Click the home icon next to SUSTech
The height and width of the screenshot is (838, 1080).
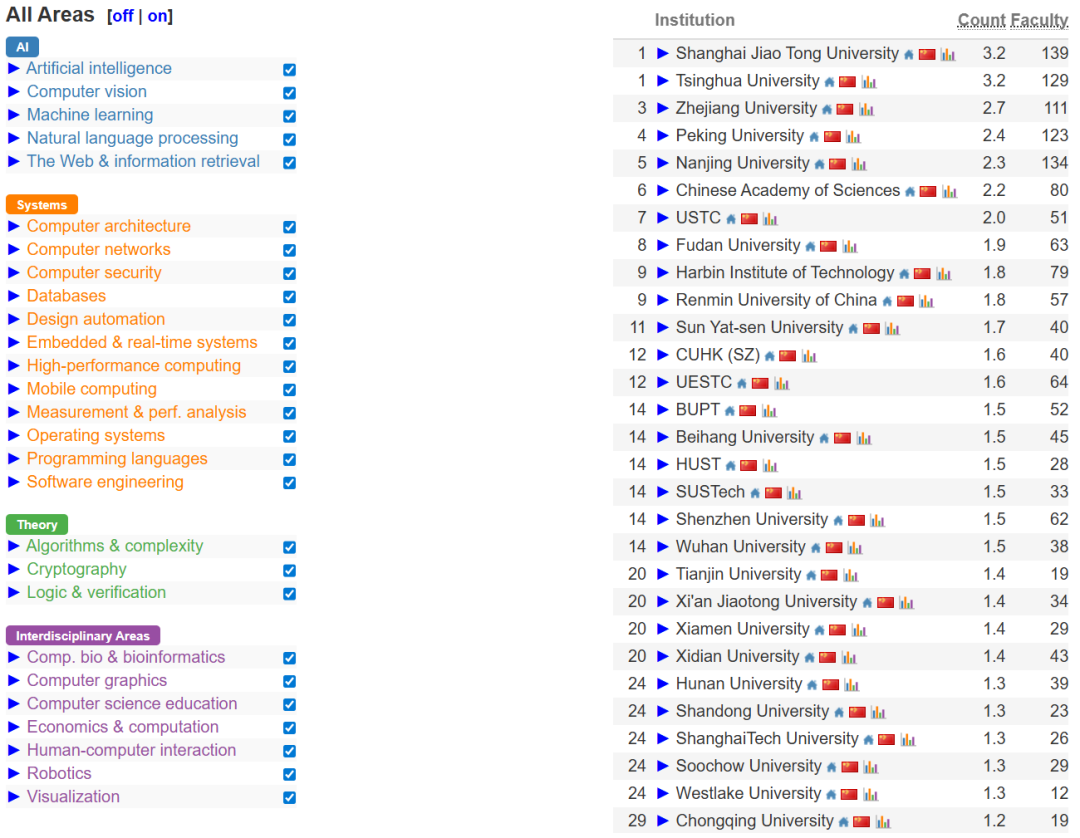pyautogui.click(x=756, y=492)
